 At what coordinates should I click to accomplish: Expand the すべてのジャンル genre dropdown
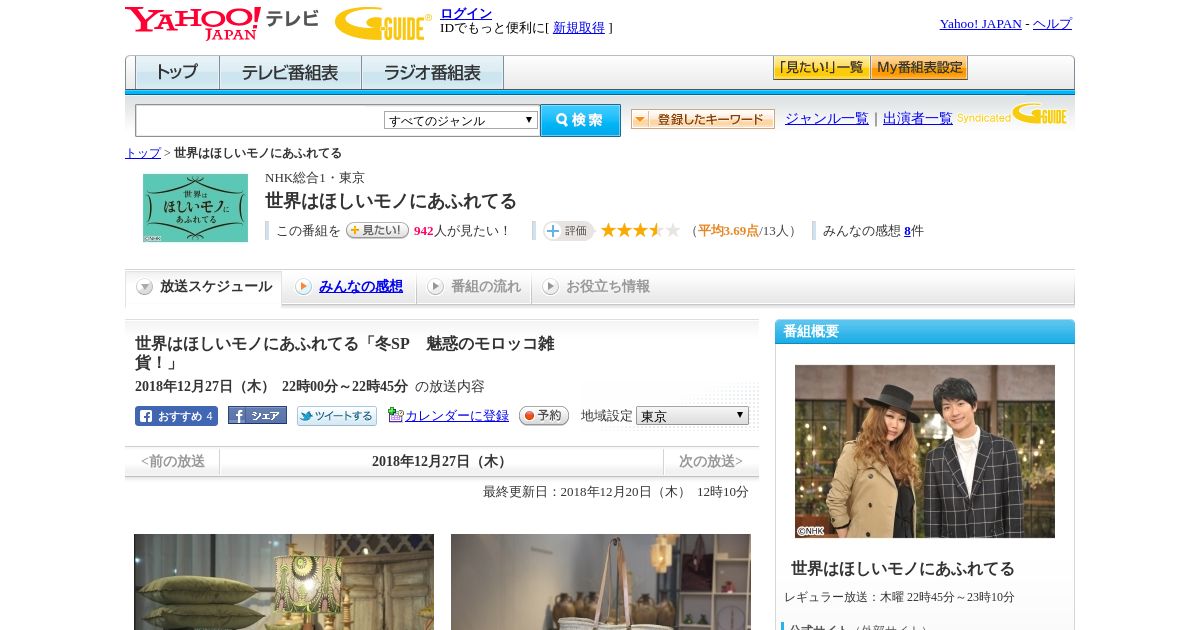click(x=461, y=120)
